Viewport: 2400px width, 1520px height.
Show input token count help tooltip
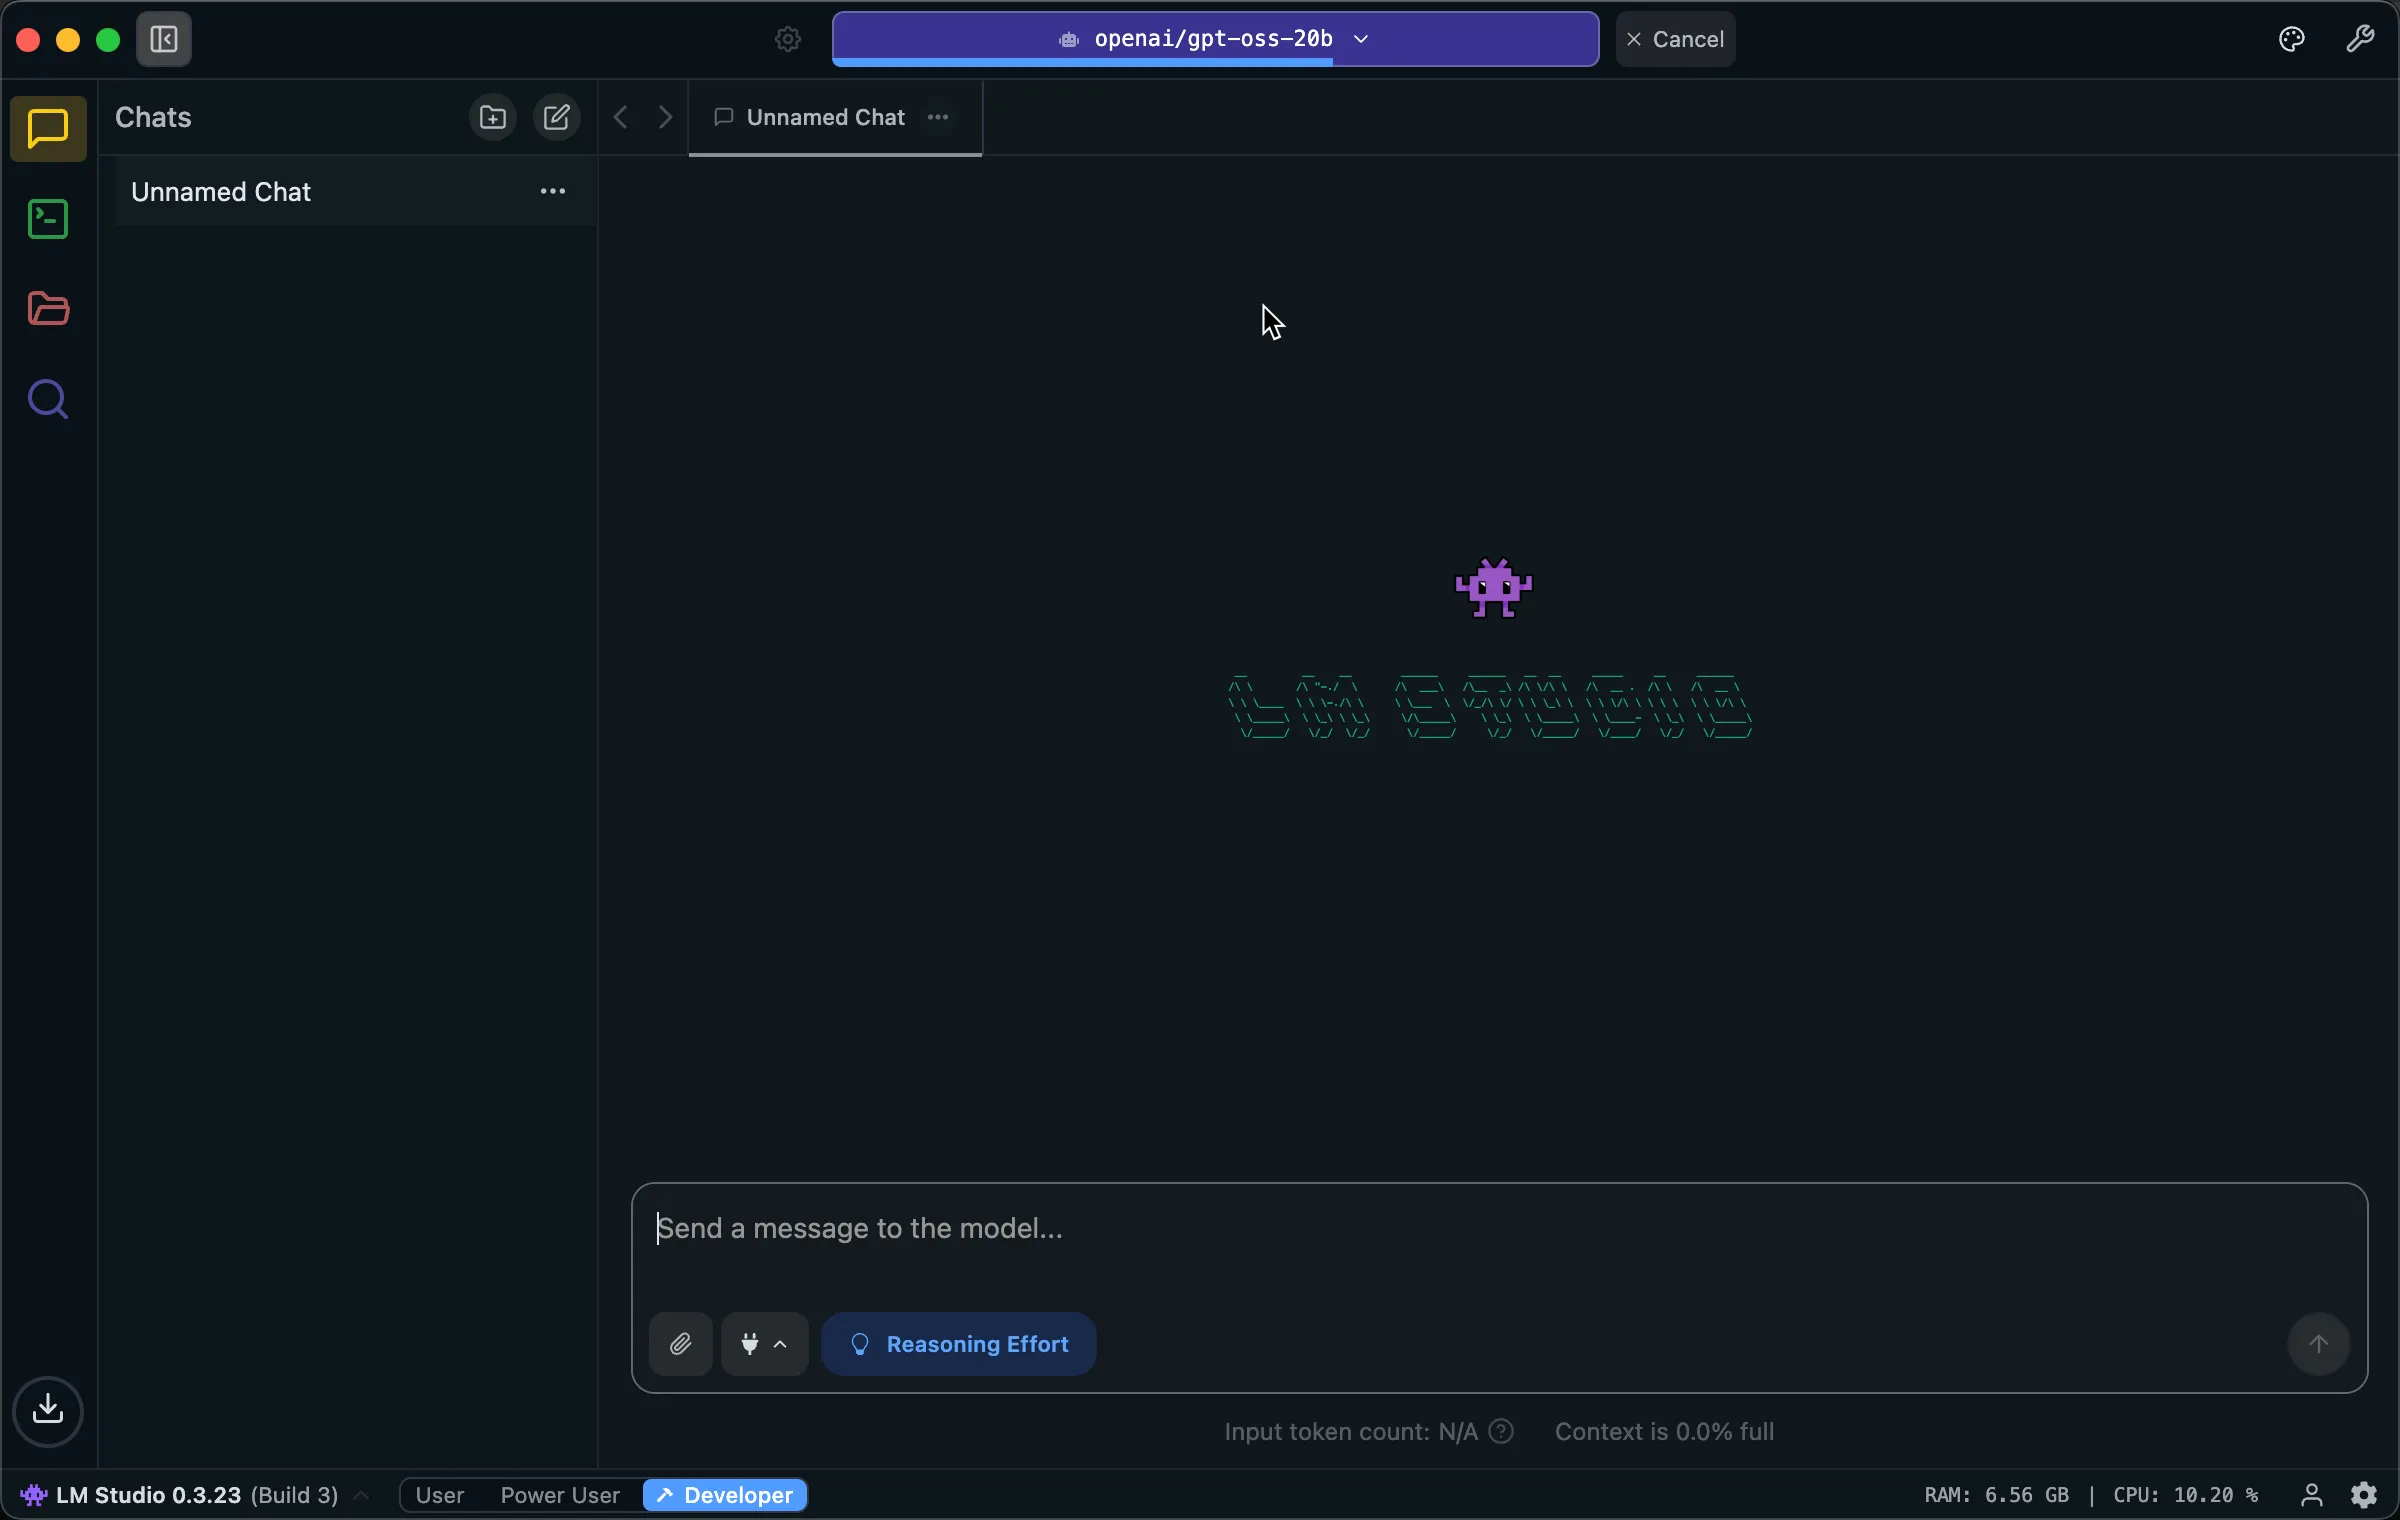tap(1501, 1432)
